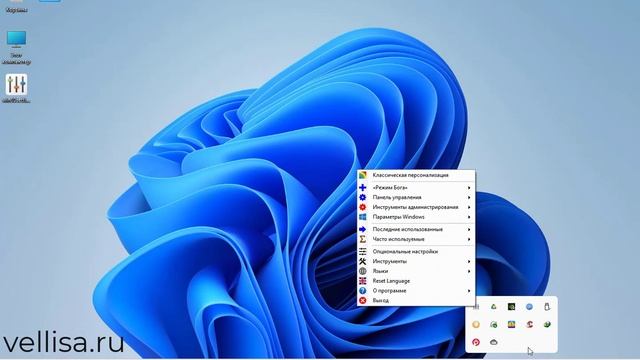Expand the «Режим Бога» submenu
This screenshot has width=640, height=360.
tap(416, 187)
